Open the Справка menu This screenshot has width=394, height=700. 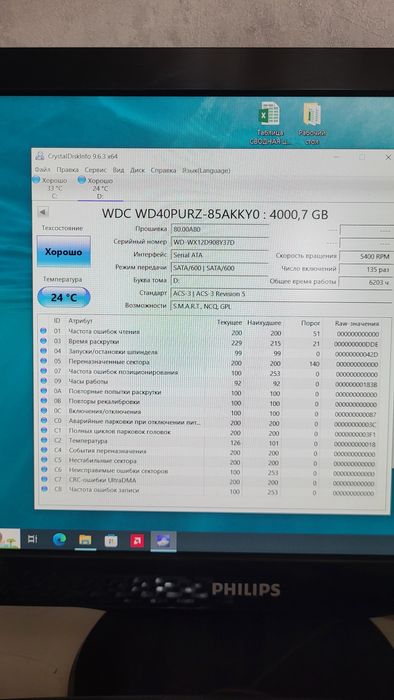[x=163, y=170]
